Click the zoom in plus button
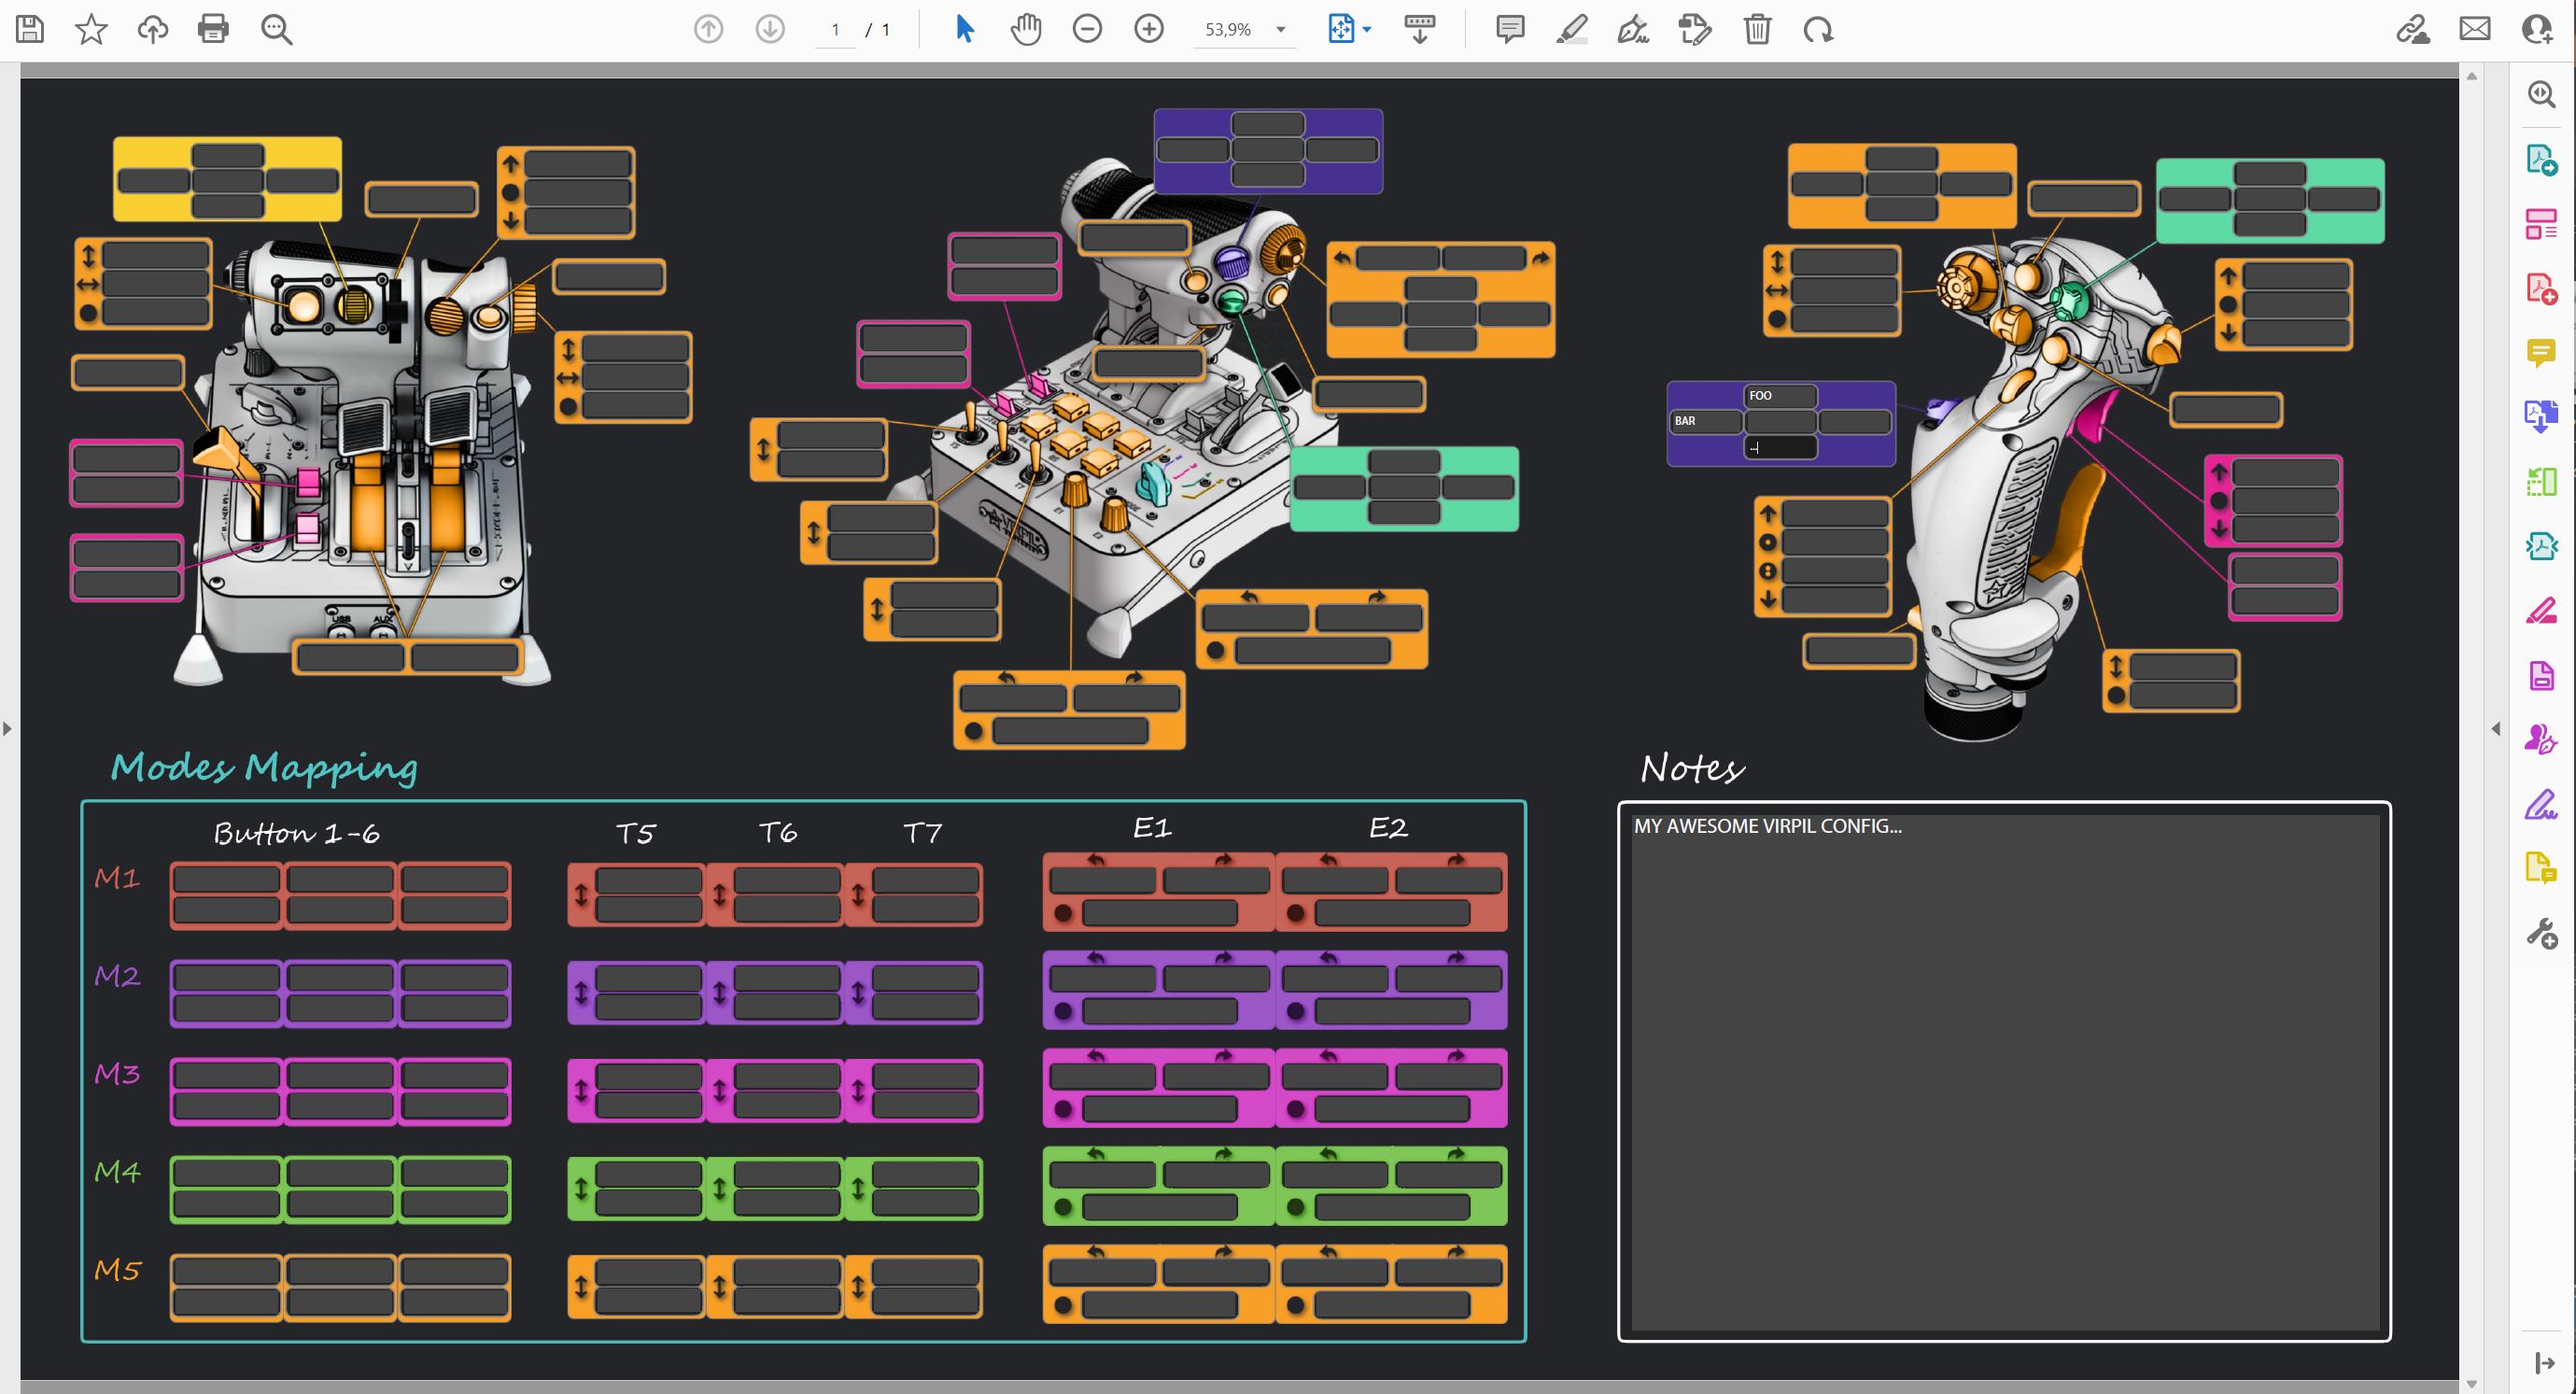The image size is (2576, 1394). tap(1149, 29)
